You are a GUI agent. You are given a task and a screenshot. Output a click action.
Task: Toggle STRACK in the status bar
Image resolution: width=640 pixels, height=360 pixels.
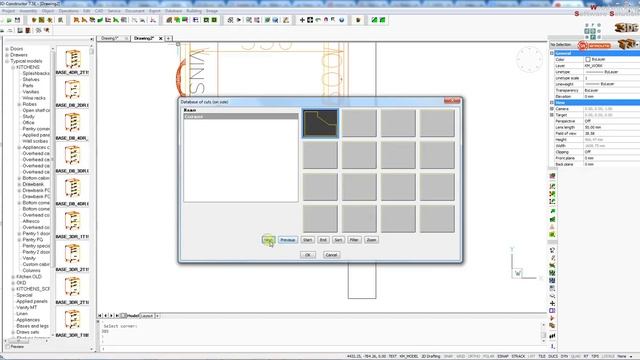pyautogui.click(x=518, y=356)
